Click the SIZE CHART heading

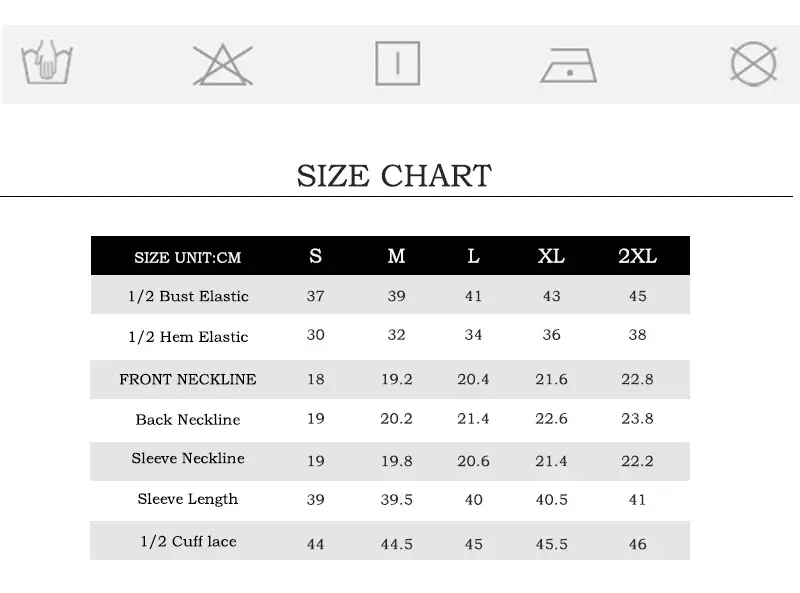pos(394,176)
